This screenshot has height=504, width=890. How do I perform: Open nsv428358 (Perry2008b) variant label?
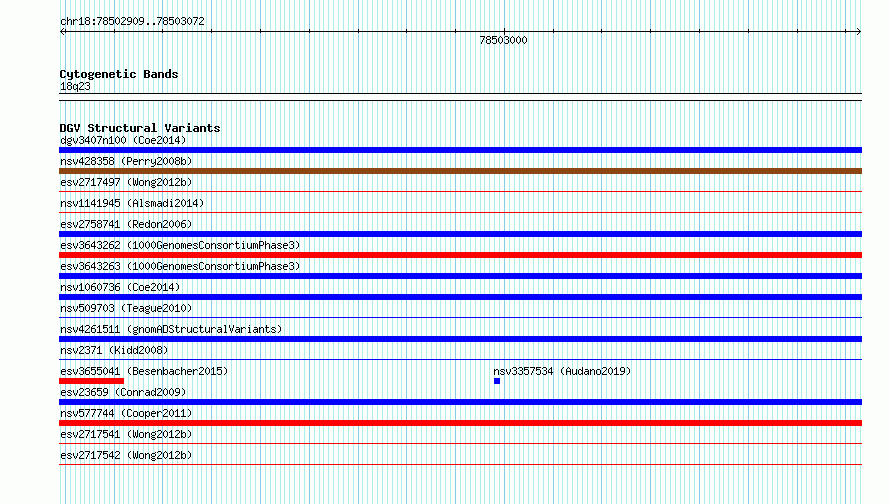point(126,161)
